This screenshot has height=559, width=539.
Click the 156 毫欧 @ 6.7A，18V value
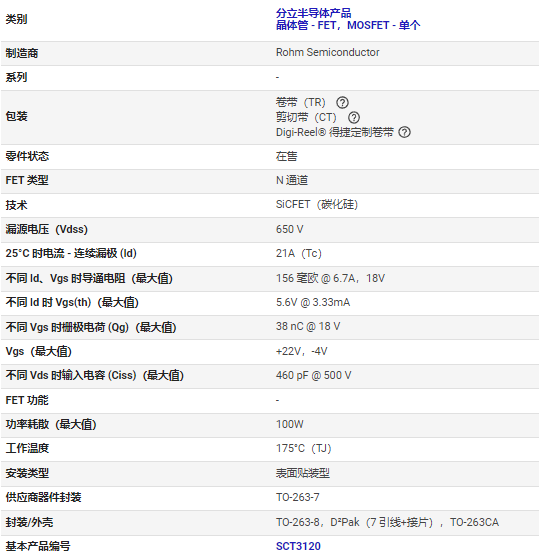pyautogui.click(x=330, y=278)
